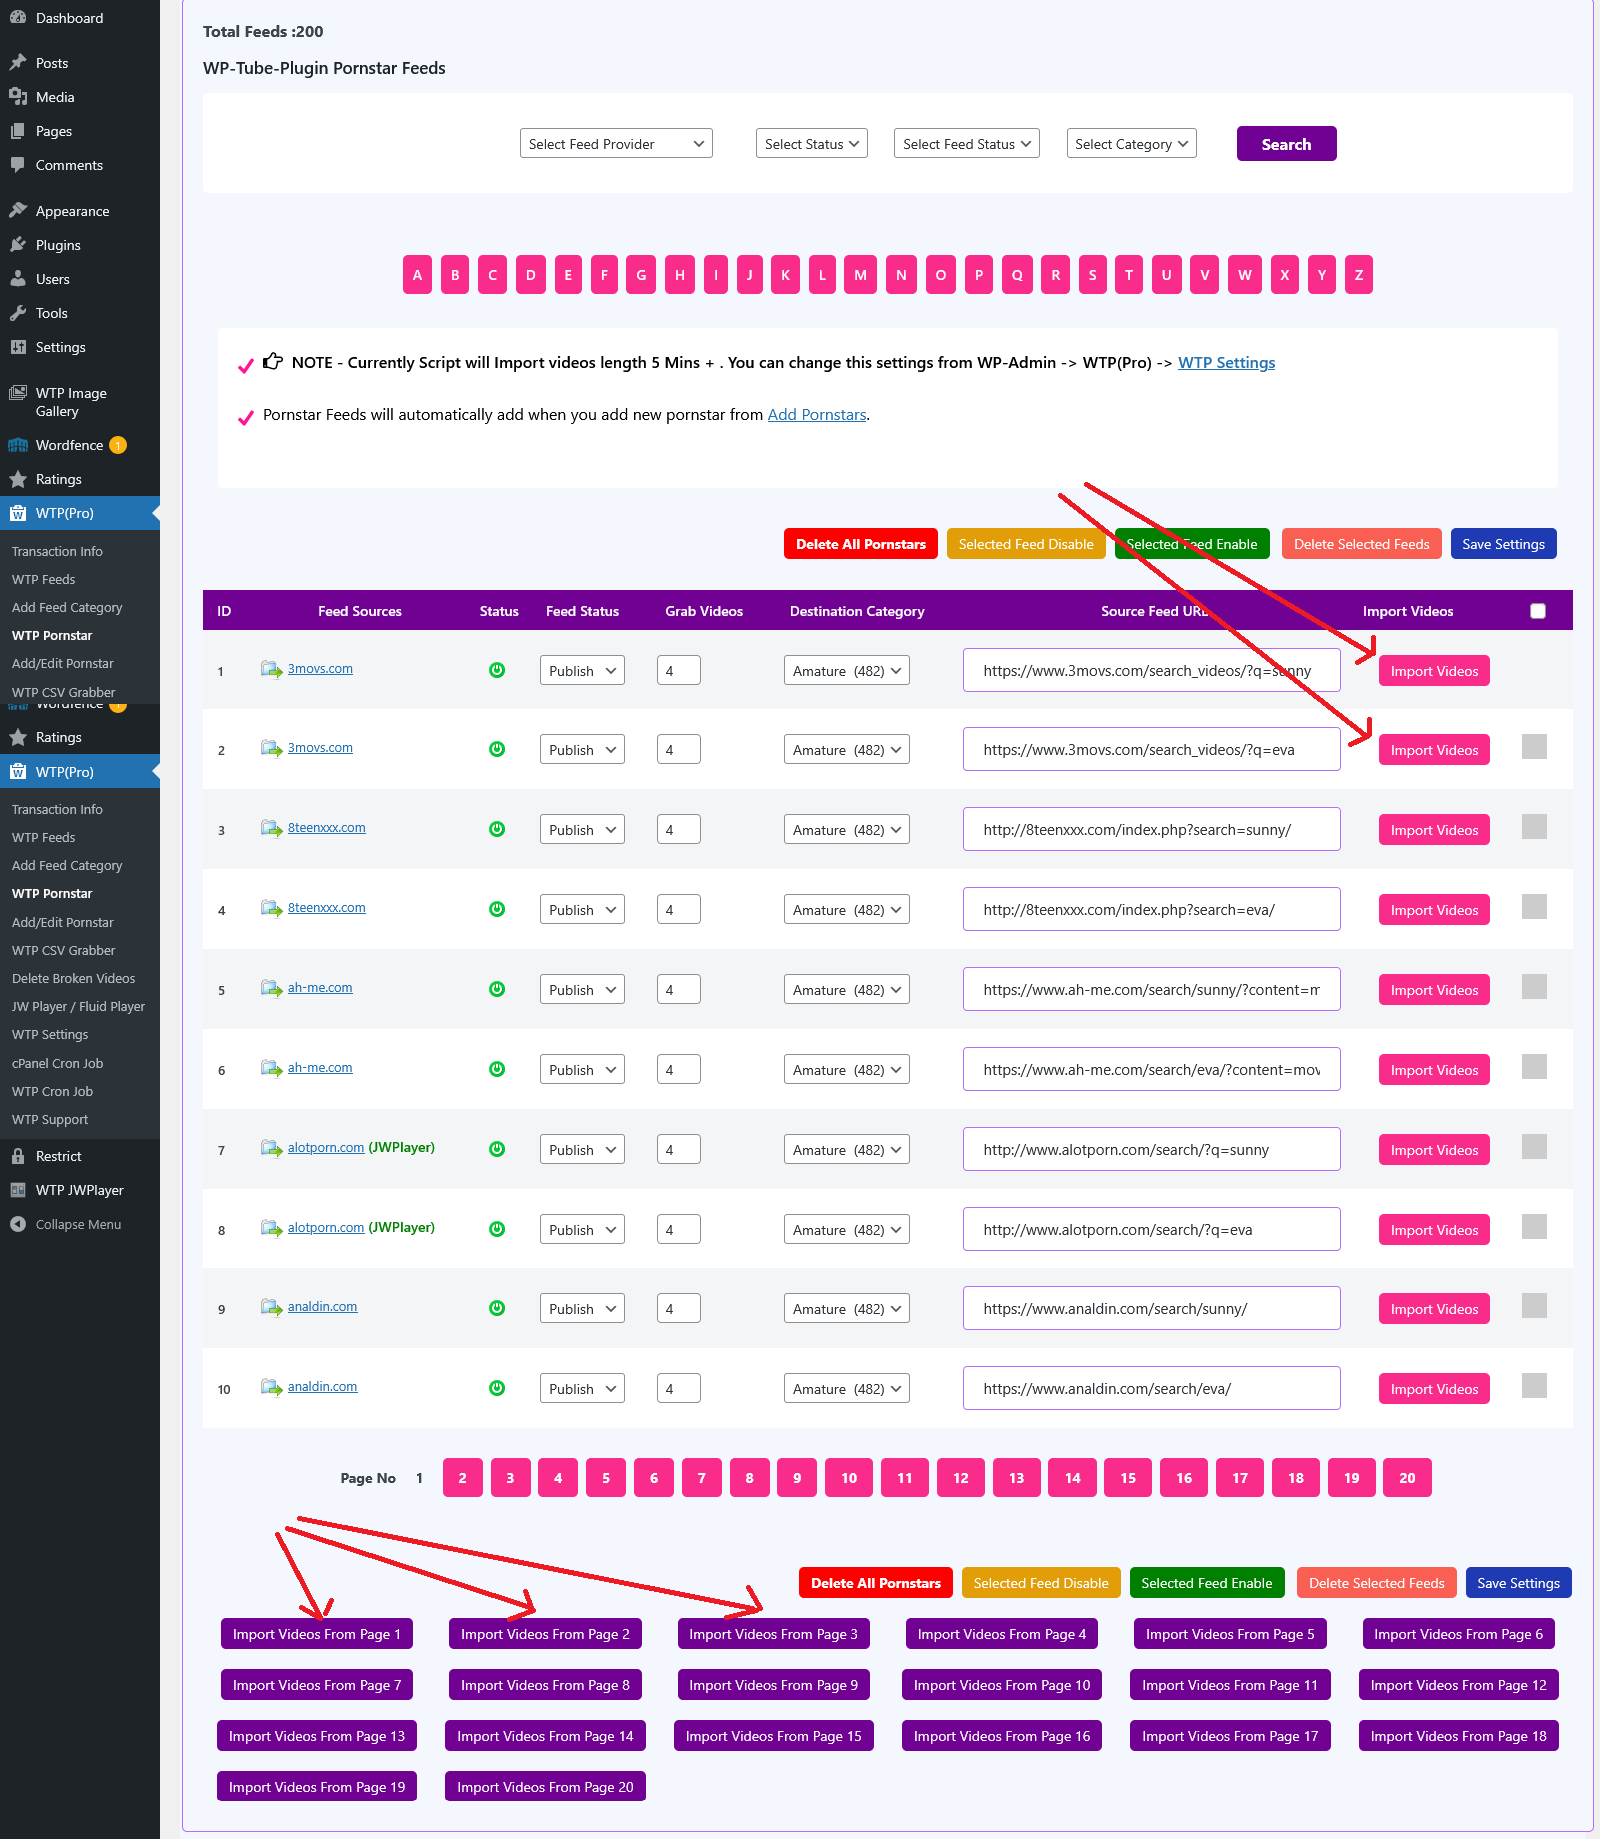Click the purple Search button
The width and height of the screenshot is (1600, 1839).
pos(1286,144)
